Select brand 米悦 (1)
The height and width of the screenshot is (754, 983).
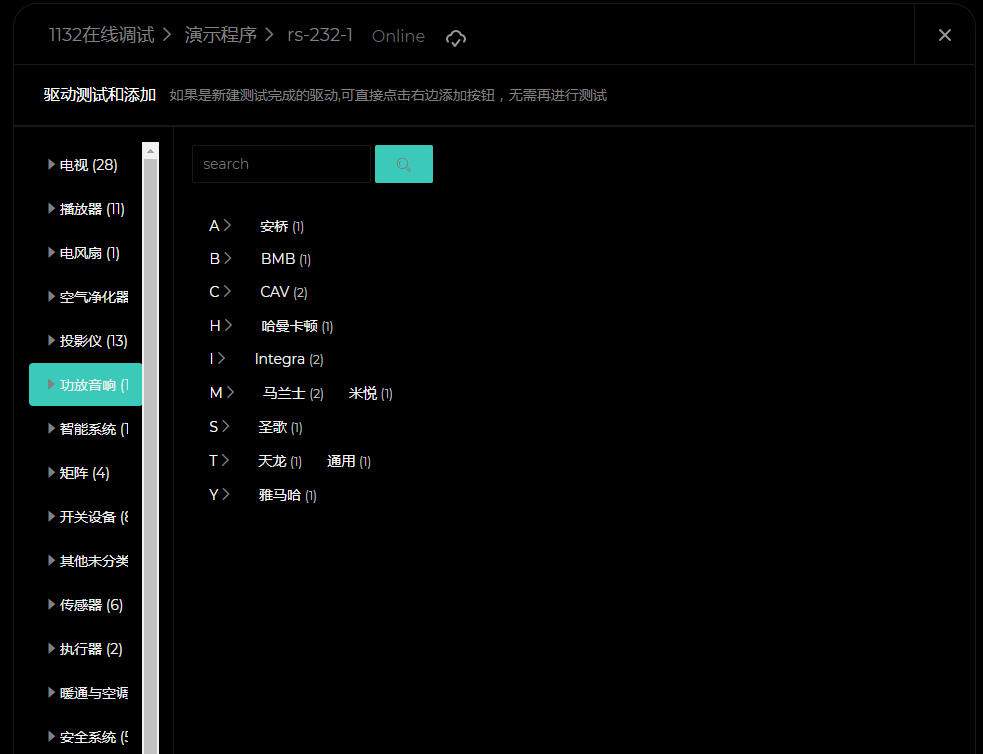tap(371, 393)
